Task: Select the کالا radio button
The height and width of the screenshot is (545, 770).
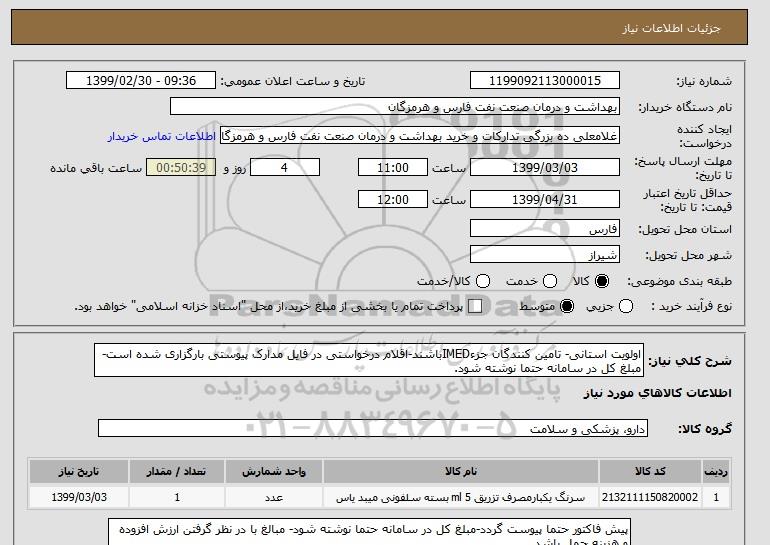Action: pyautogui.click(x=602, y=281)
